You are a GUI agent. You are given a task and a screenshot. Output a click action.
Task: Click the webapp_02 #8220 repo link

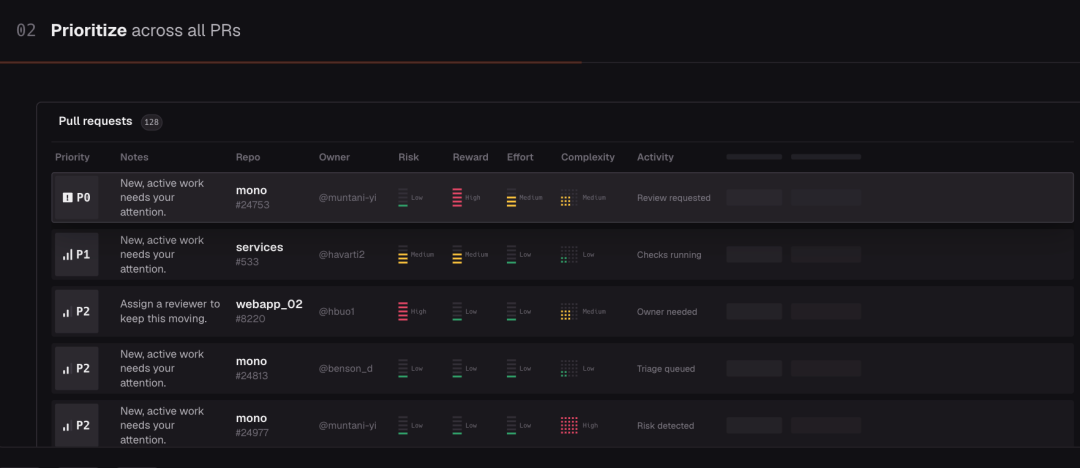[x=269, y=312]
